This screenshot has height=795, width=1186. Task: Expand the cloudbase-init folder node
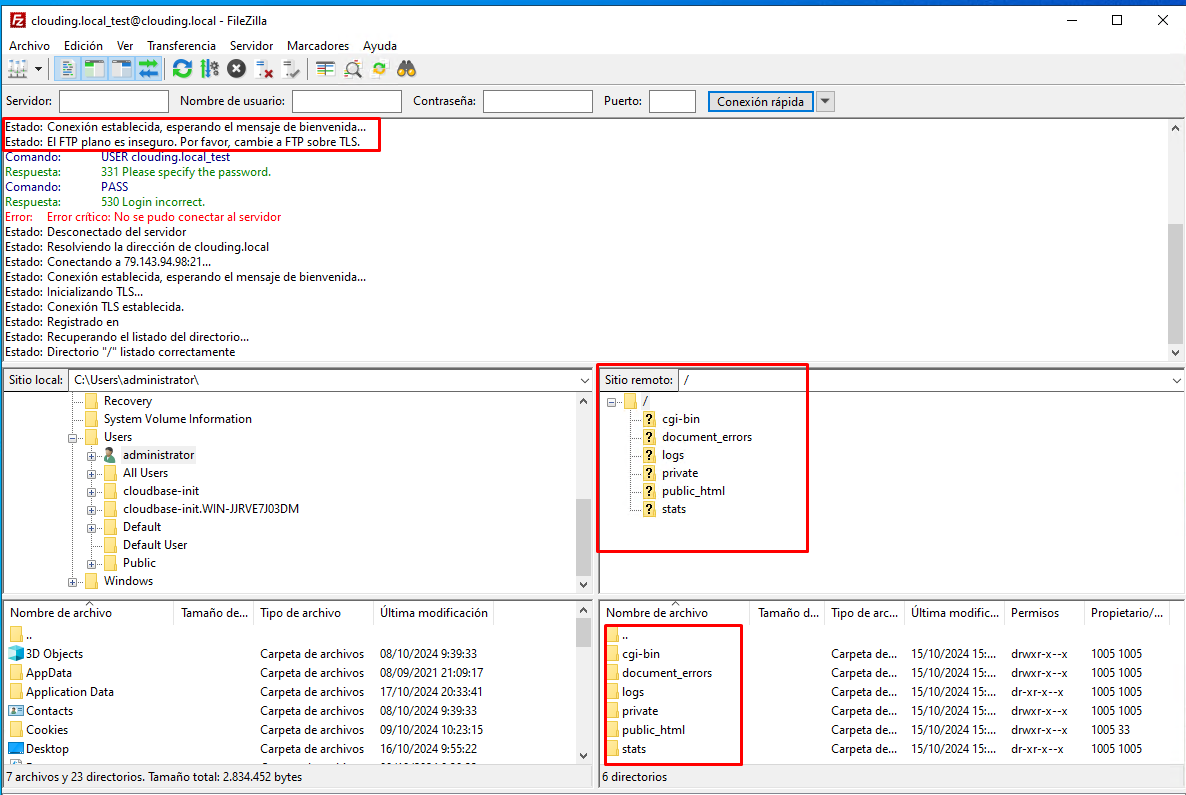coord(92,492)
